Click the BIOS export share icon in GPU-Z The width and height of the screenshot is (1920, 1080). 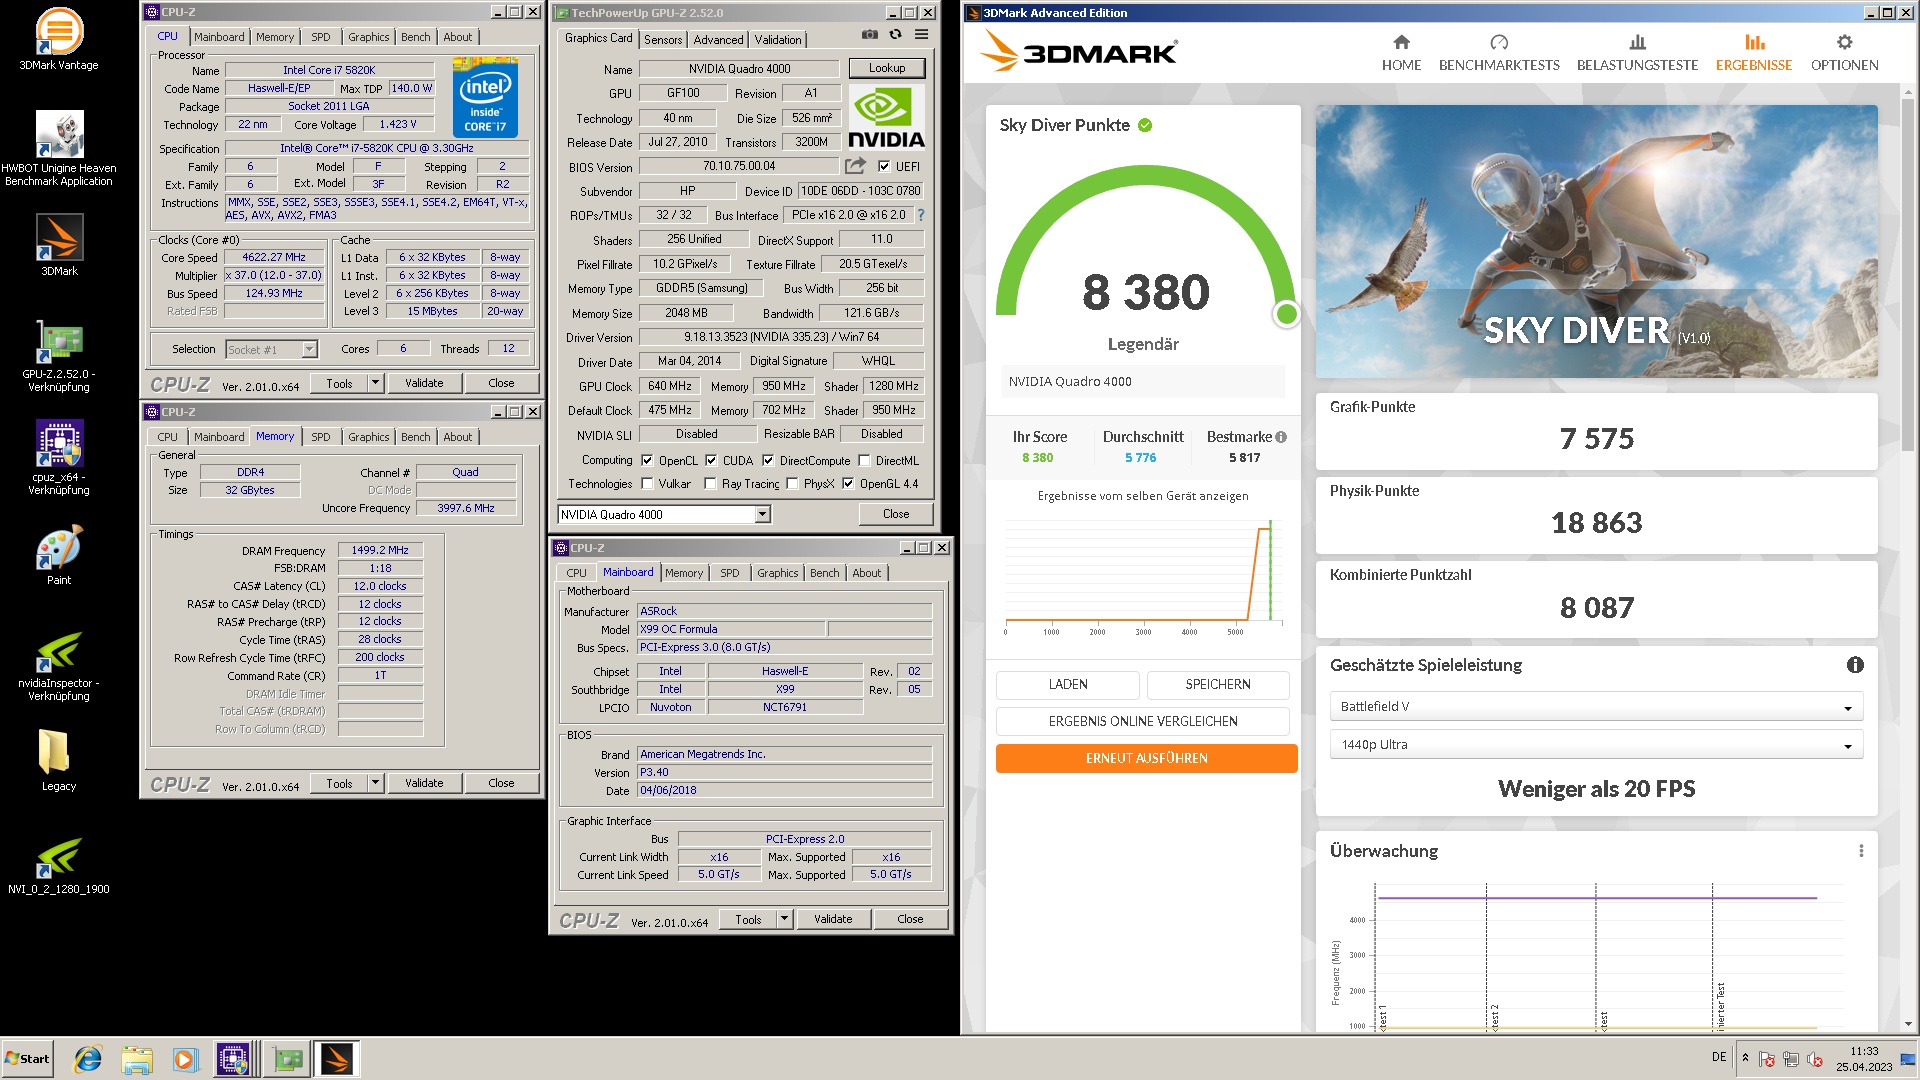pos(855,166)
